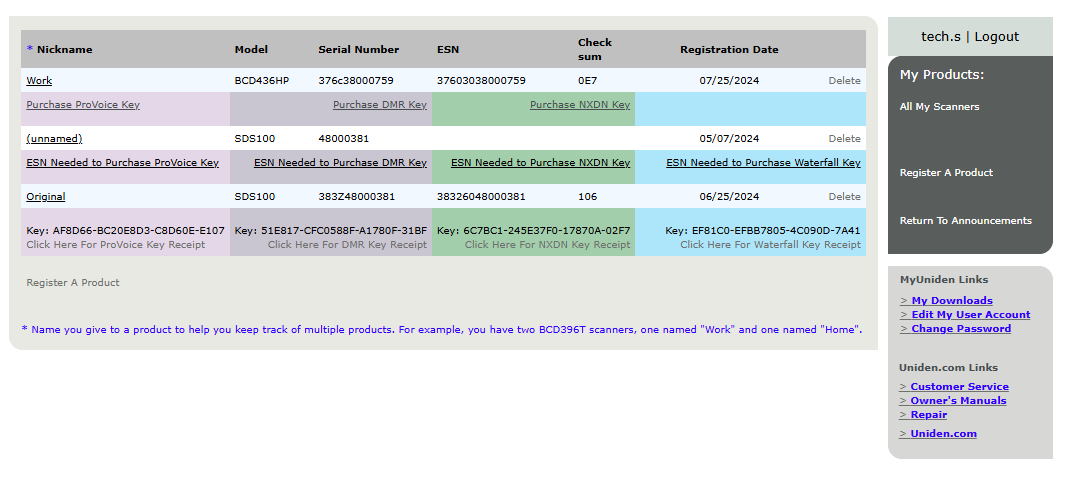The height and width of the screenshot is (482, 1085).
Task: Select registration date 05/07/2024
Action: pyautogui.click(x=729, y=138)
